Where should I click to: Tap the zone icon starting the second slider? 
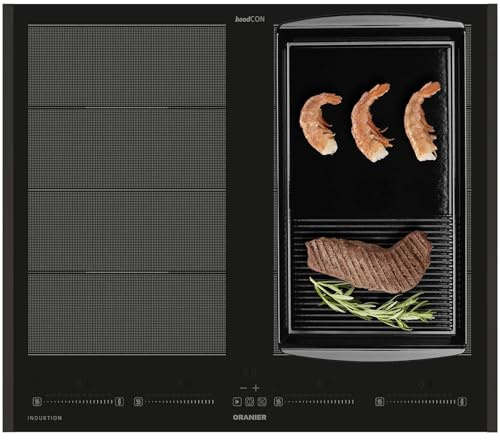point(138,402)
